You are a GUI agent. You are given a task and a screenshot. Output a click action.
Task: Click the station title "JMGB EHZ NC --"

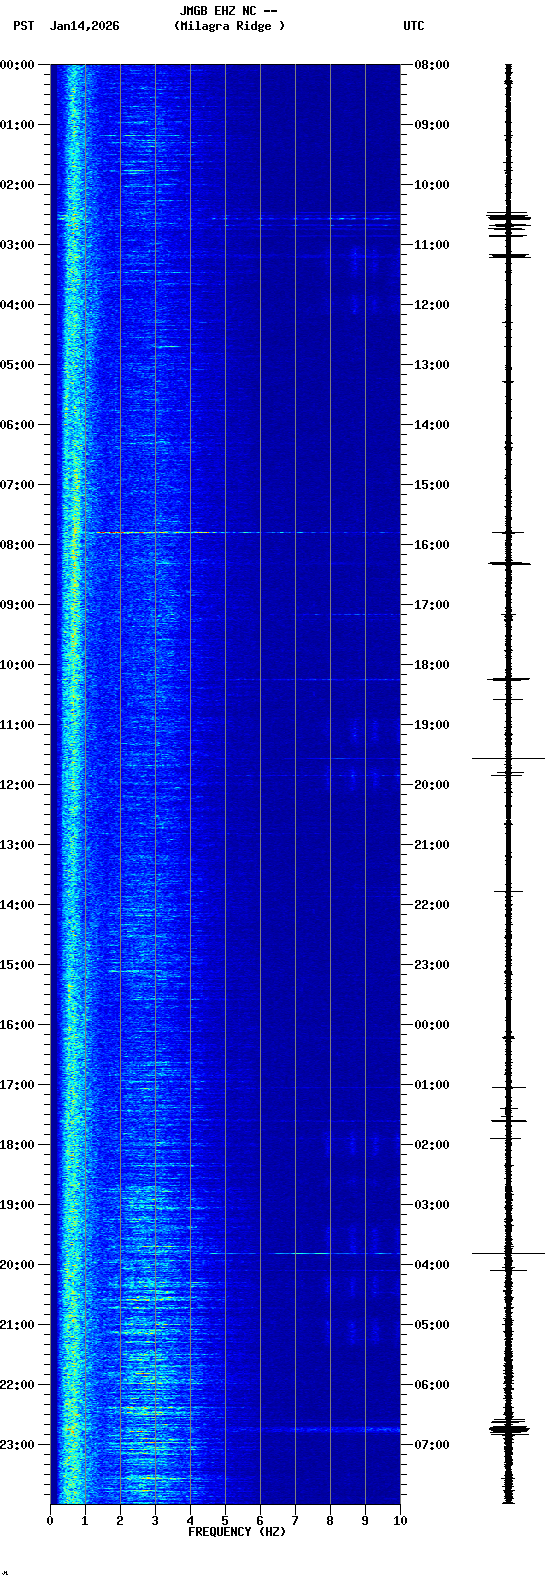(228, 11)
